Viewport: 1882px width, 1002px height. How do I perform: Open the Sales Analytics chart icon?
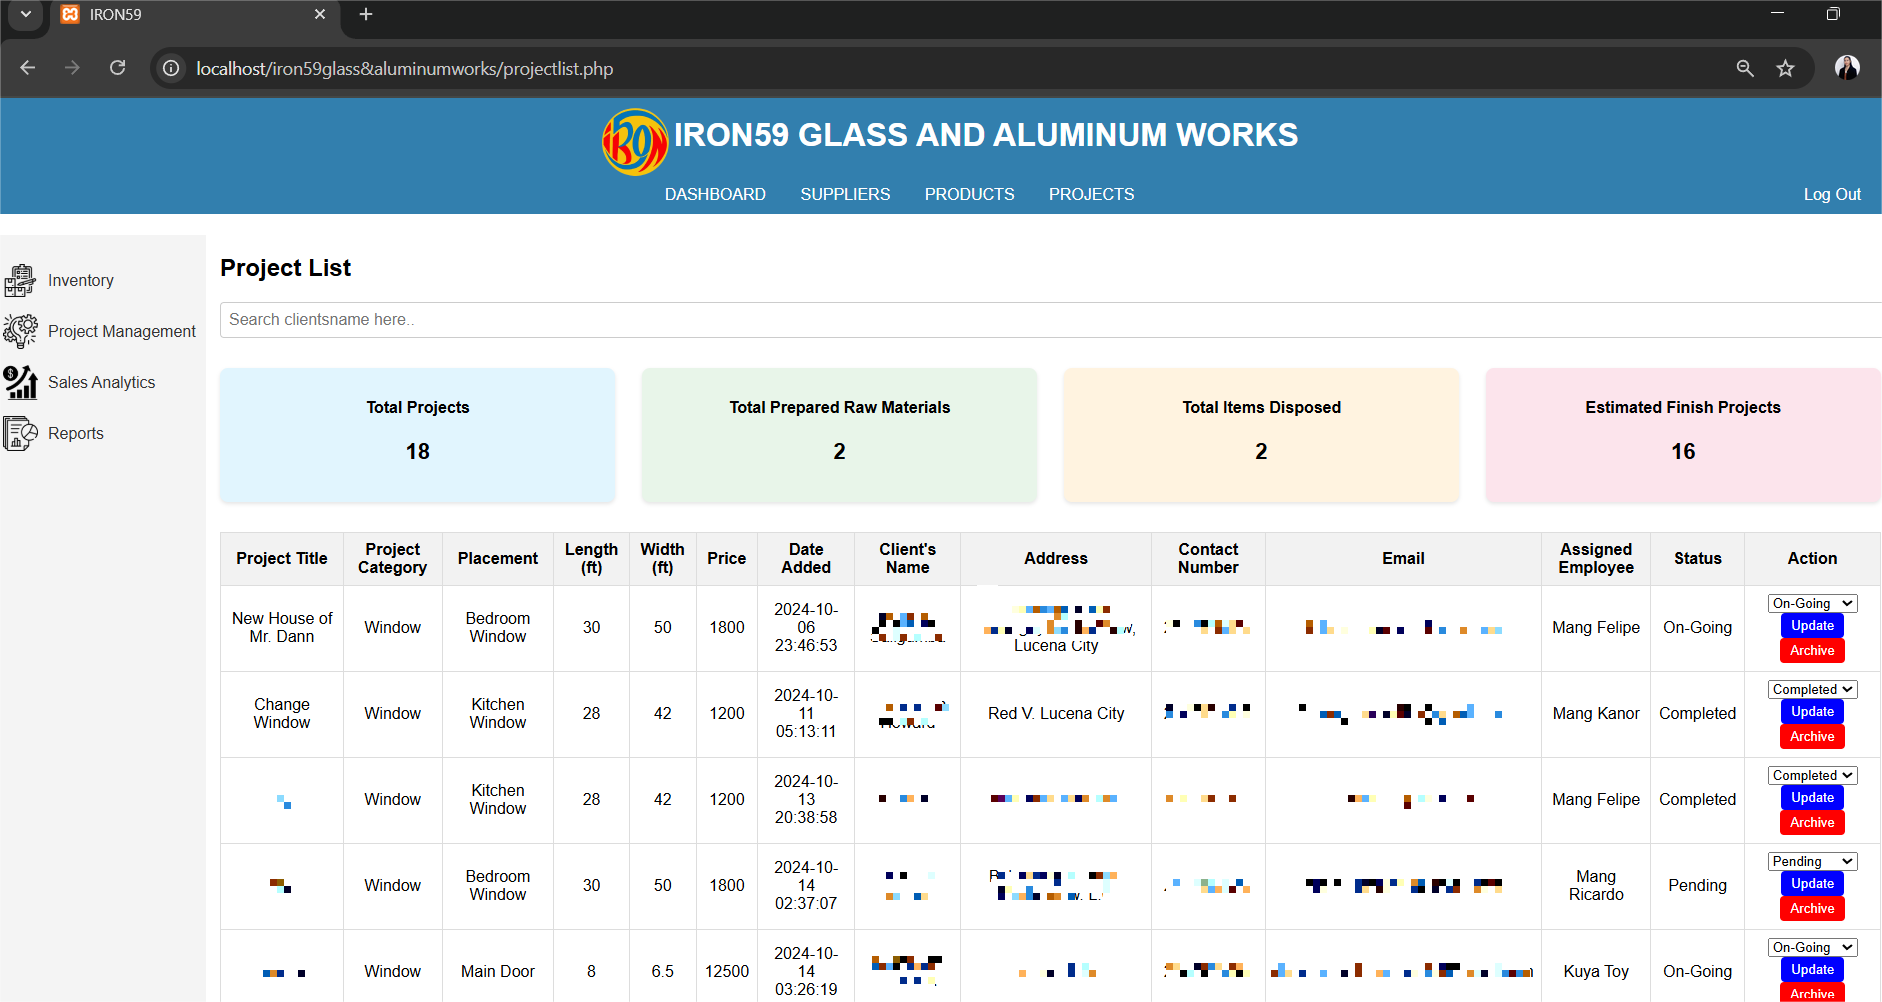pos(20,382)
